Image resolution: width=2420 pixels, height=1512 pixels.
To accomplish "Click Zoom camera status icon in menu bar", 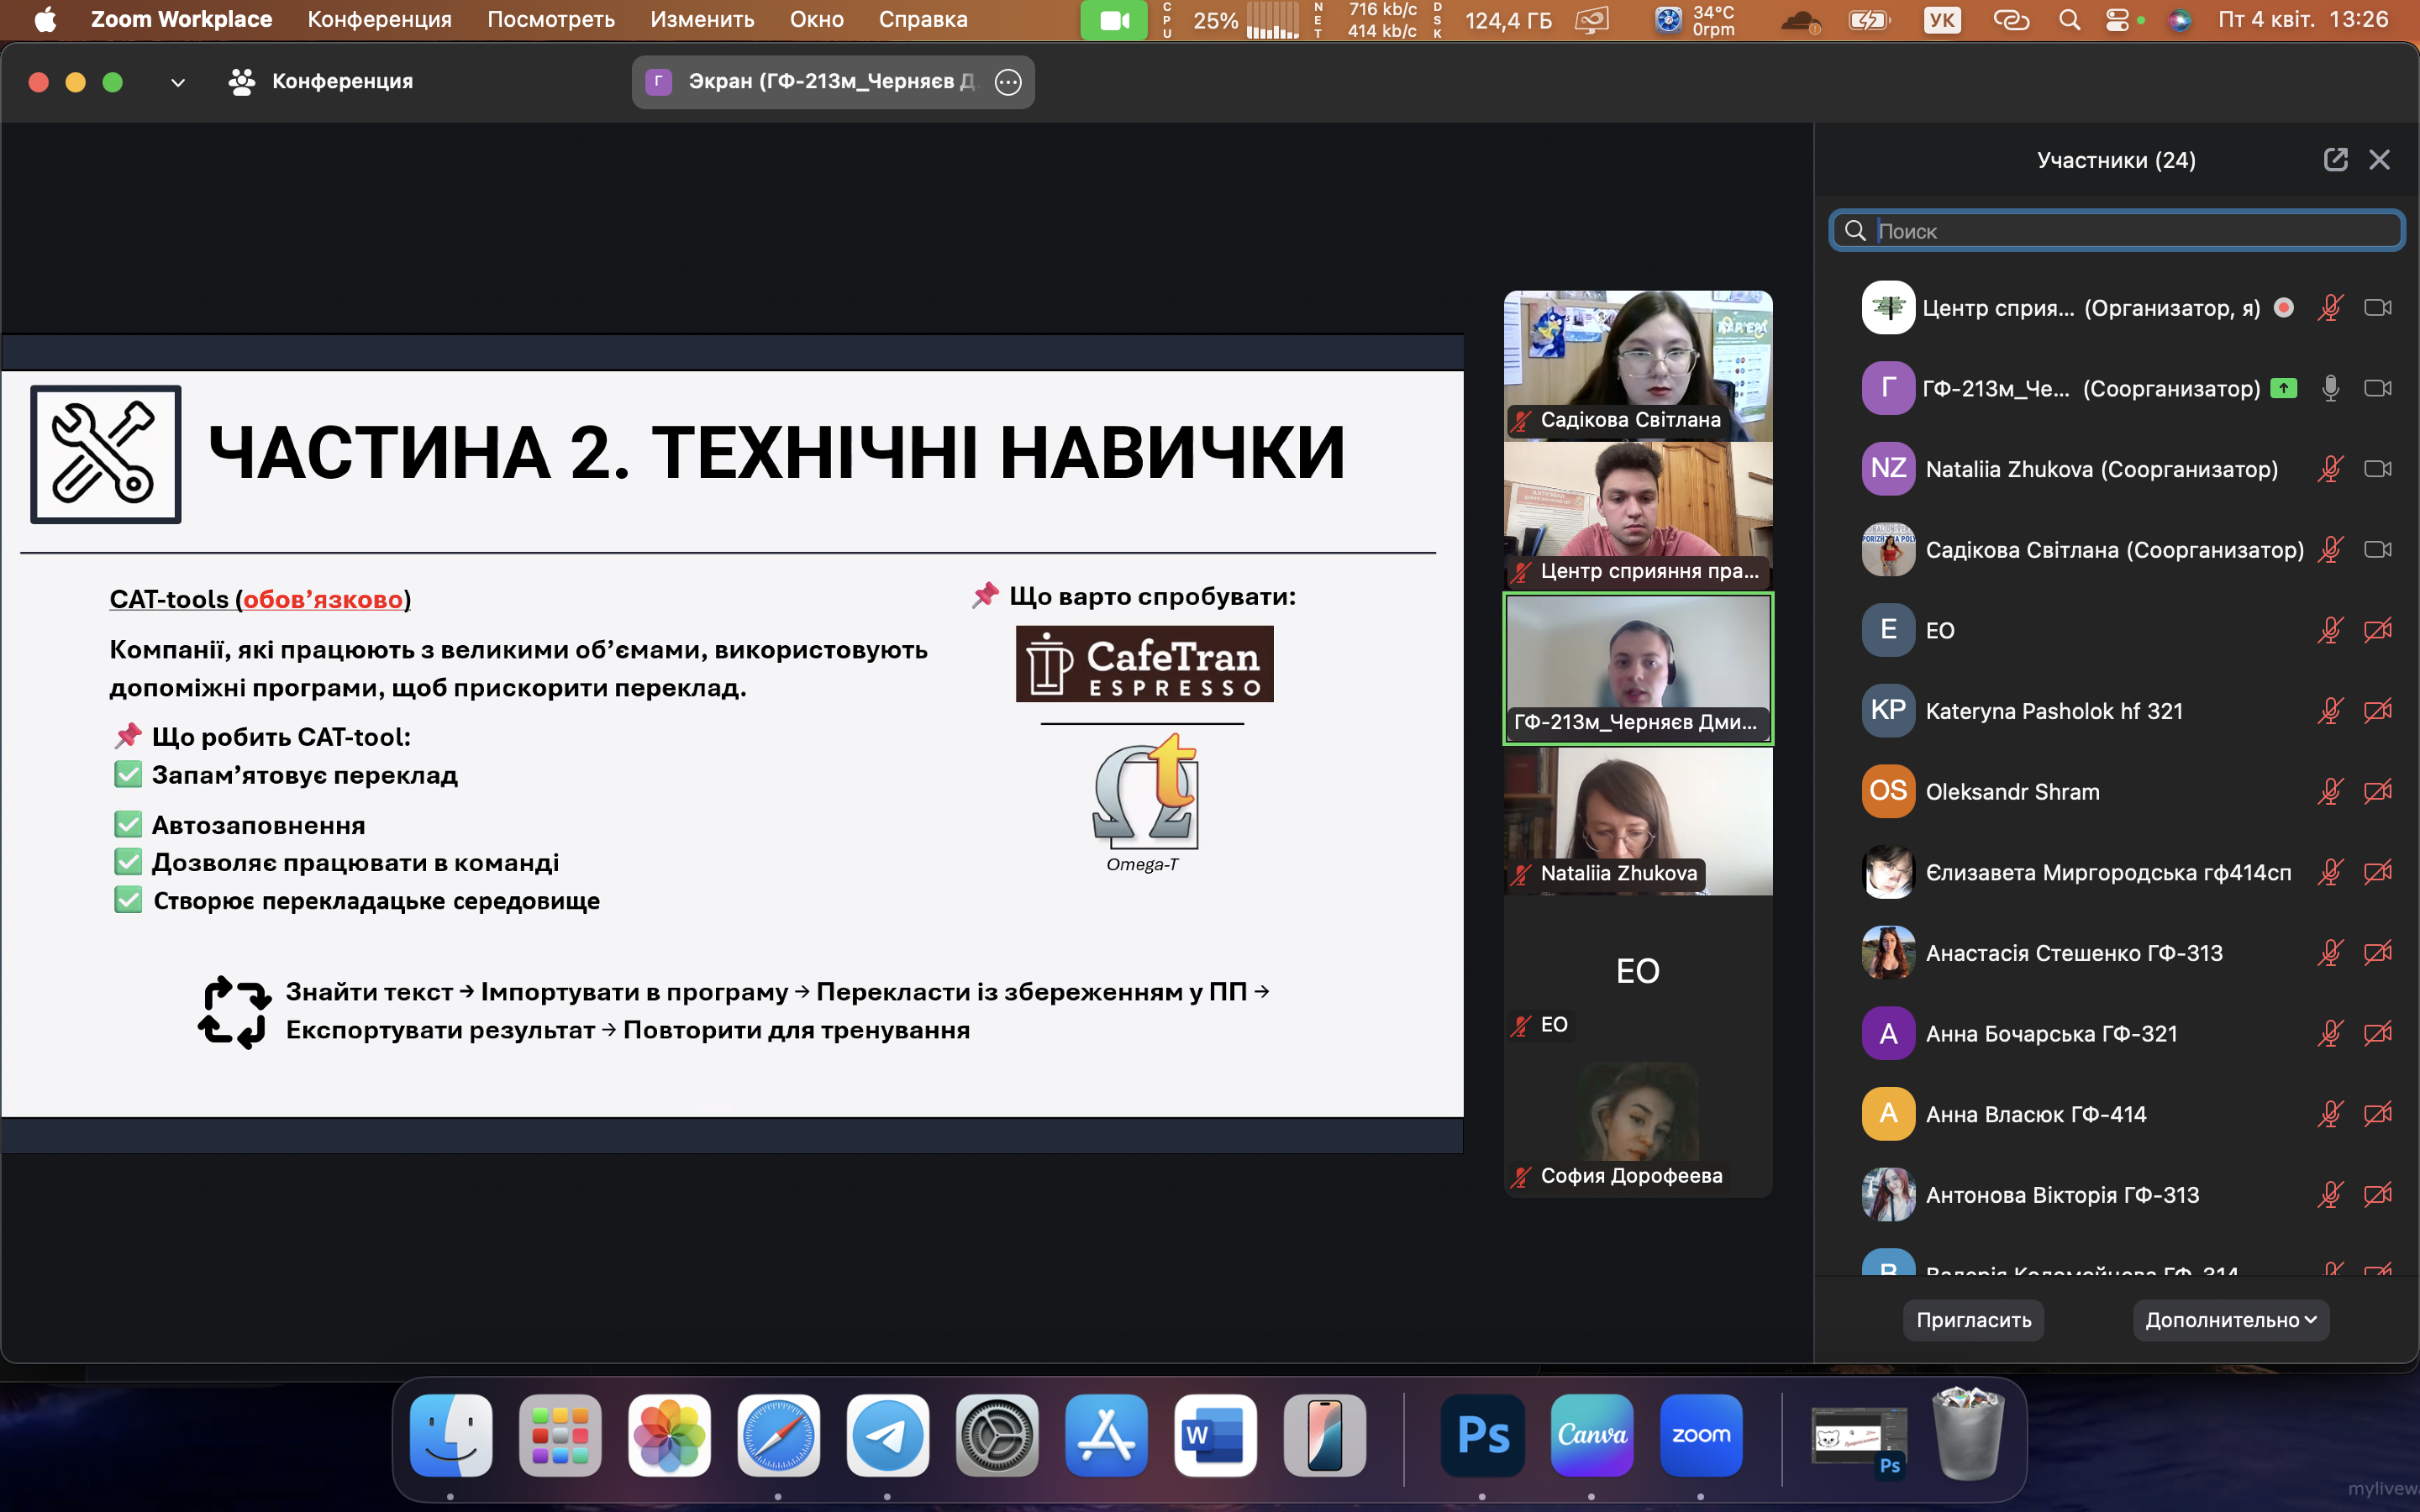I will point(1113,20).
